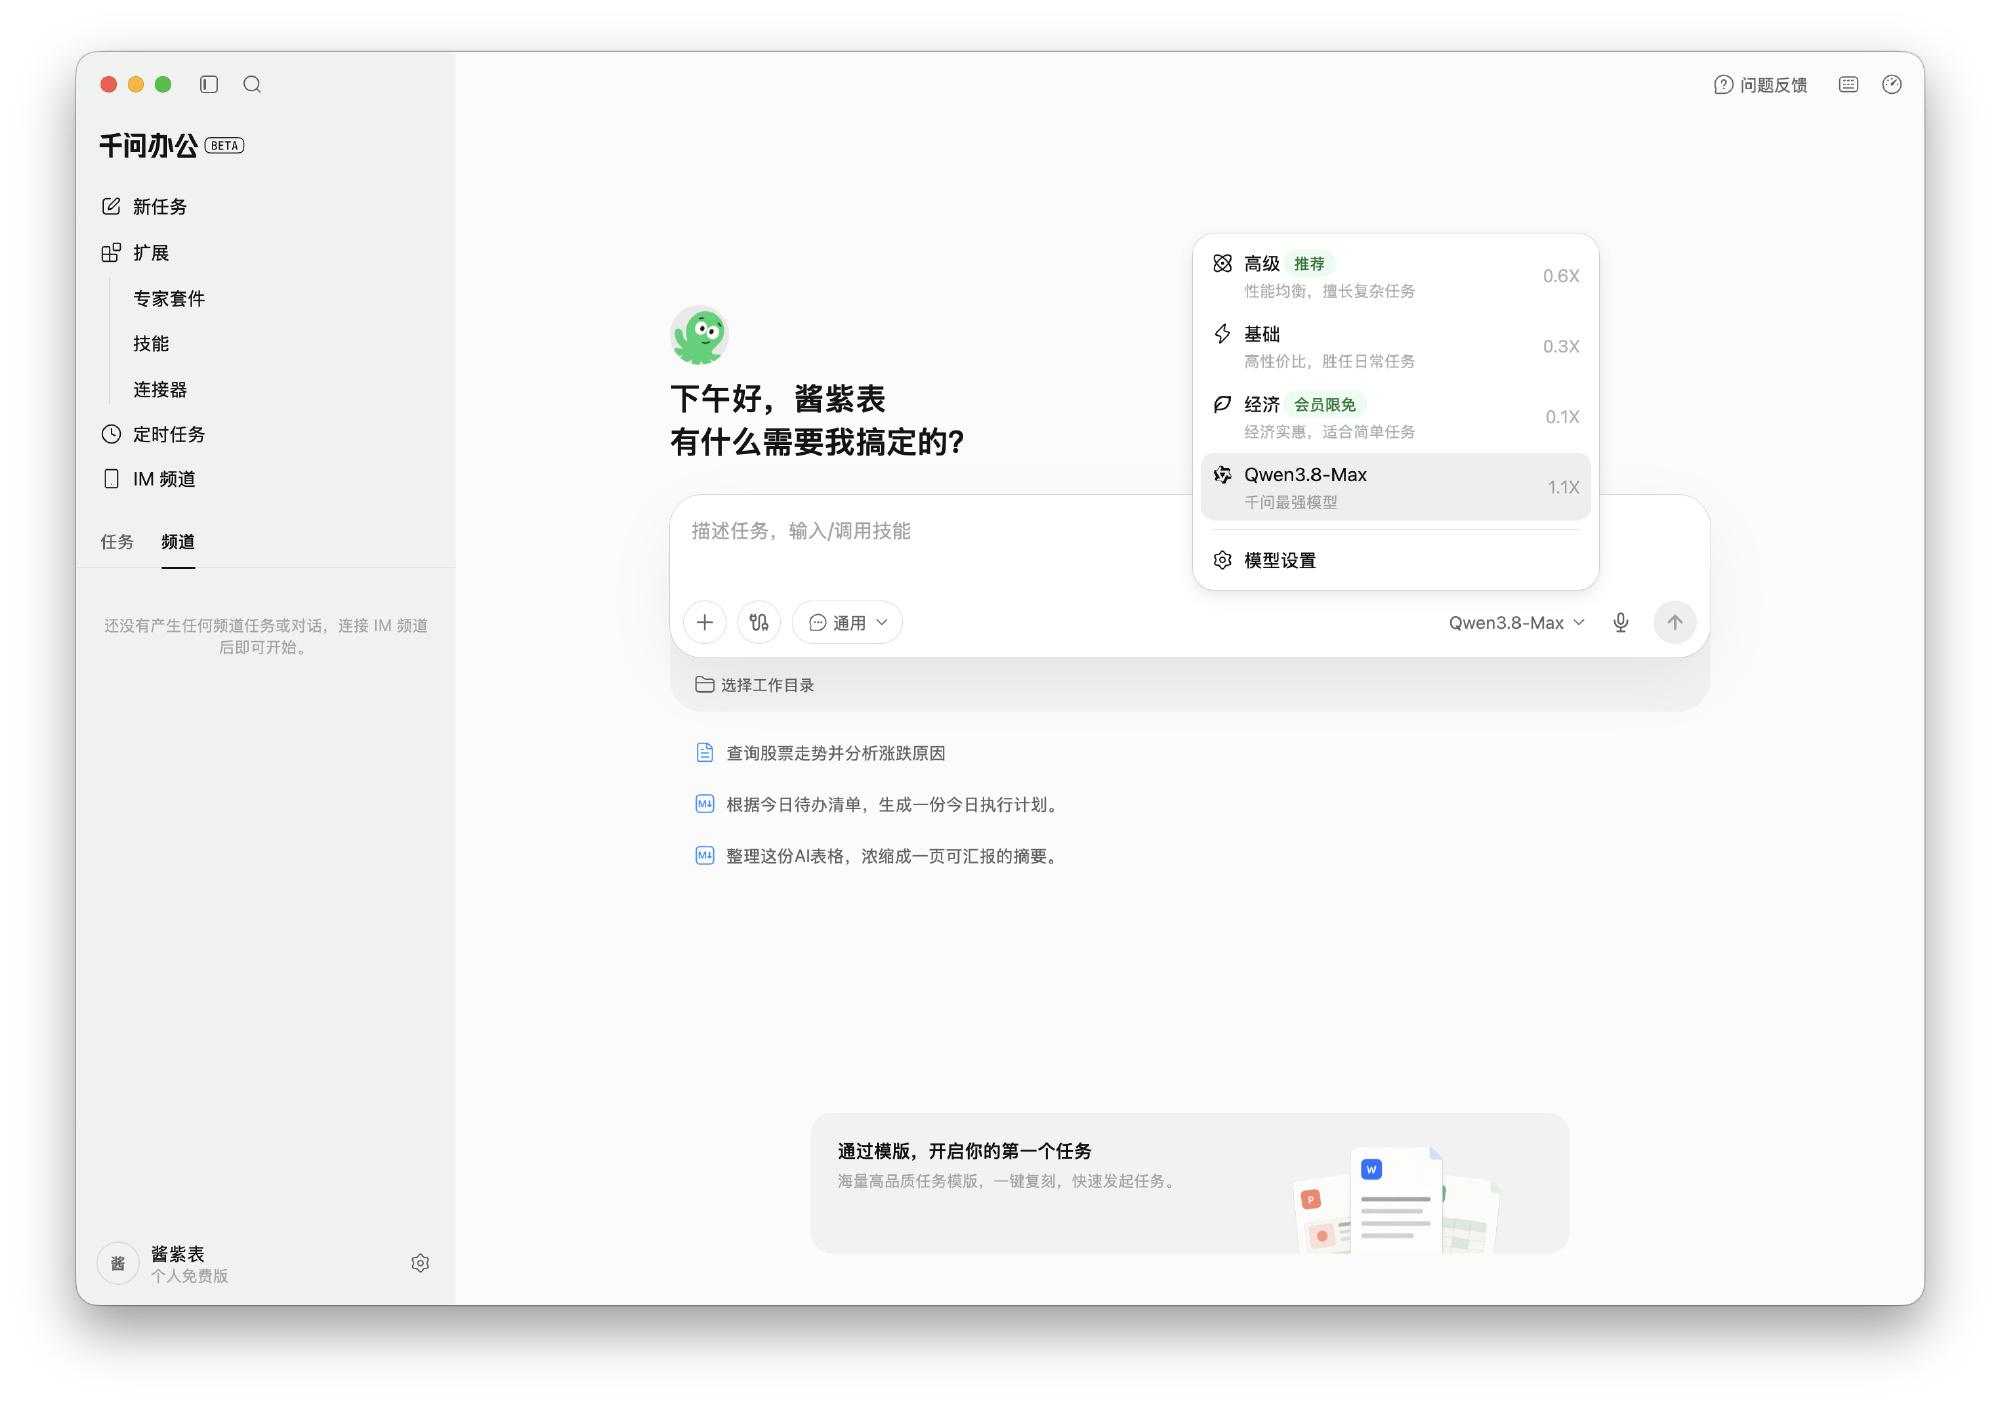Viewport: 2000px width, 1405px height.
Task: Click the 基础 lightning bolt icon
Action: pyautogui.click(x=1222, y=333)
